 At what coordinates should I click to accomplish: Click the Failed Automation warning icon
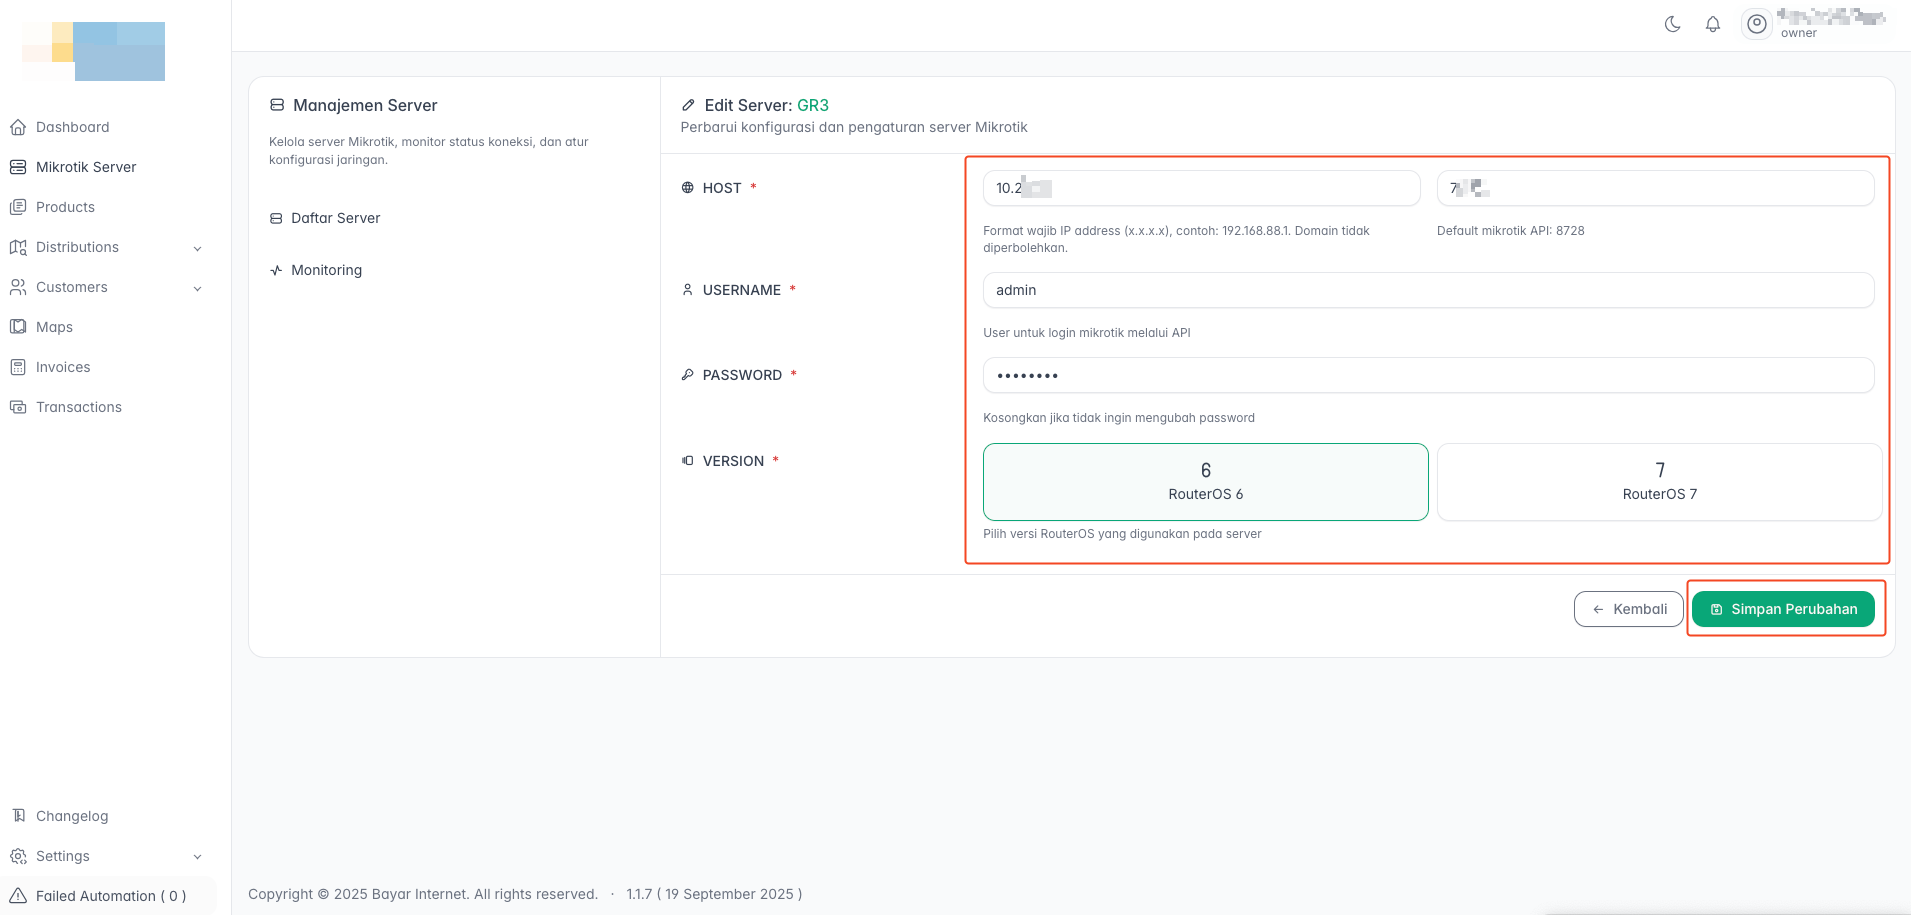(18, 896)
